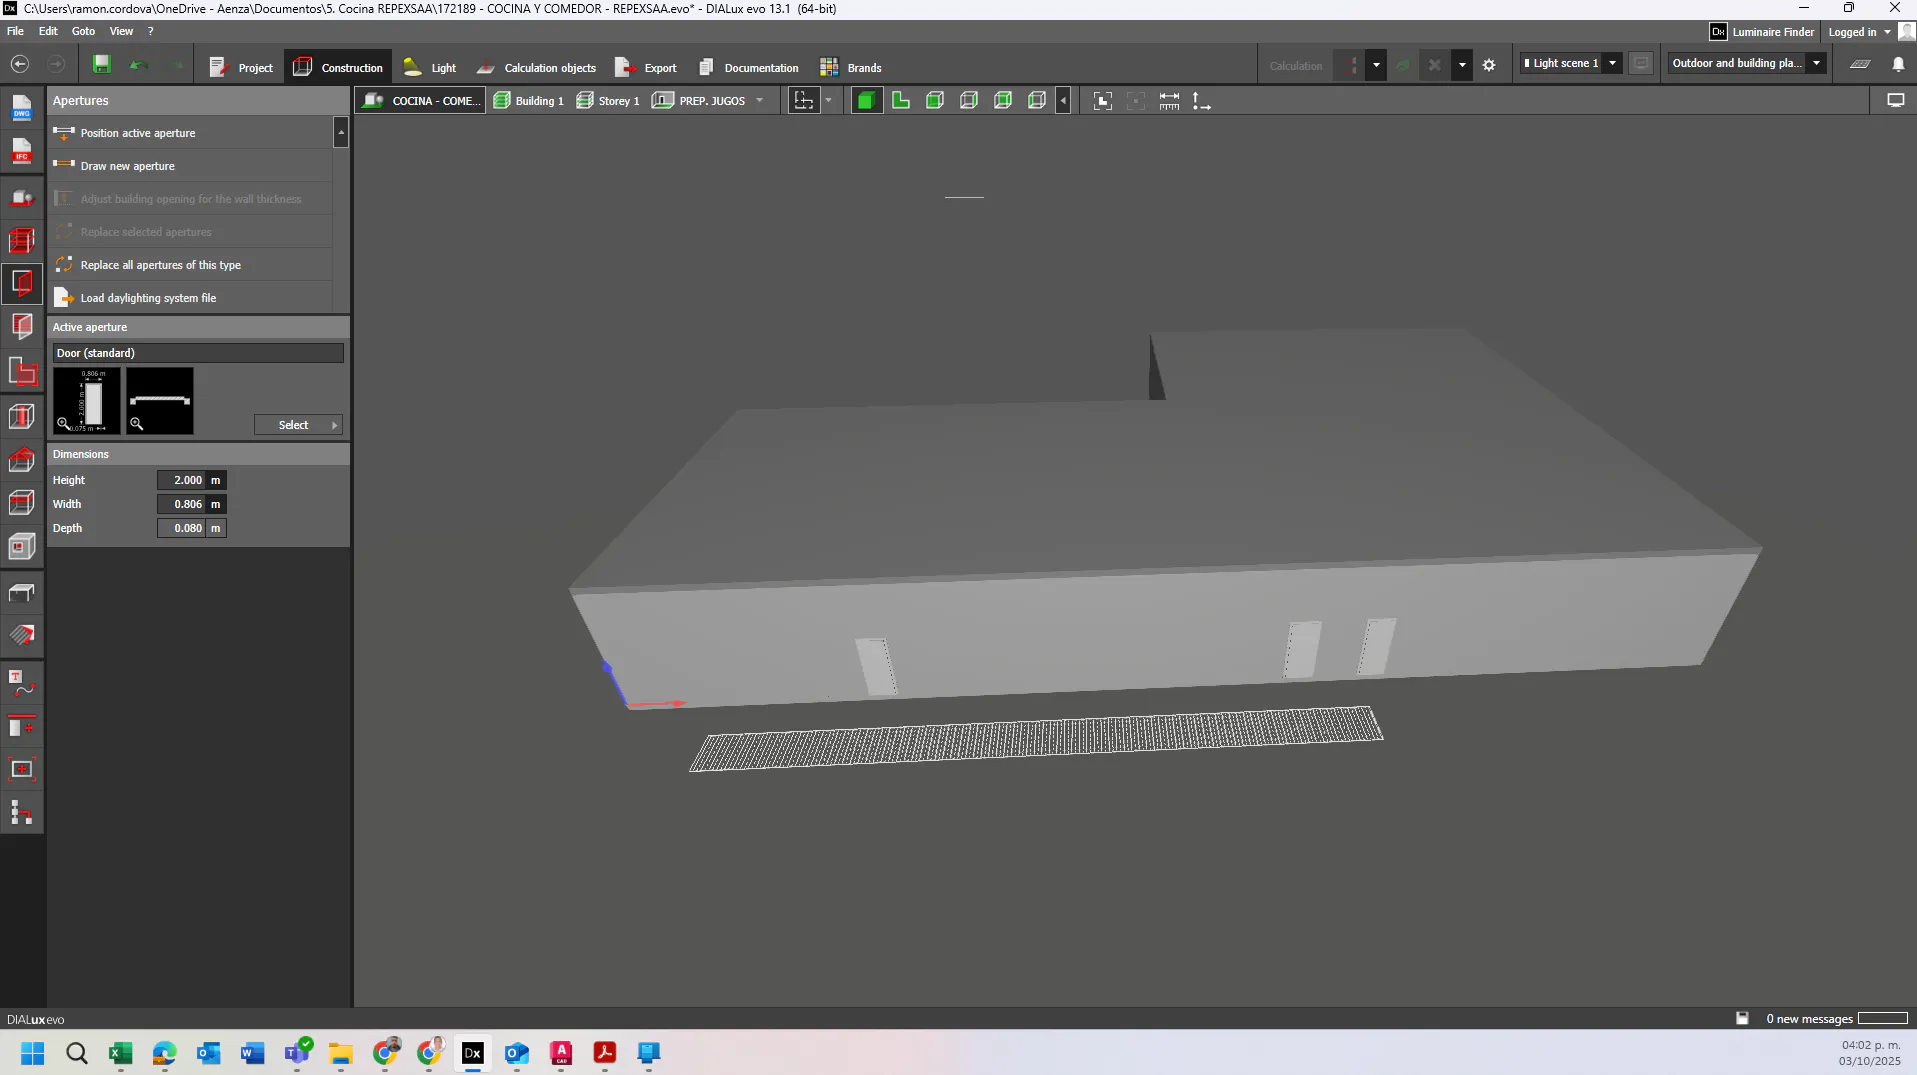Open the storey and building construction tool
1917x1075 pixels.
click(x=21, y=240)
